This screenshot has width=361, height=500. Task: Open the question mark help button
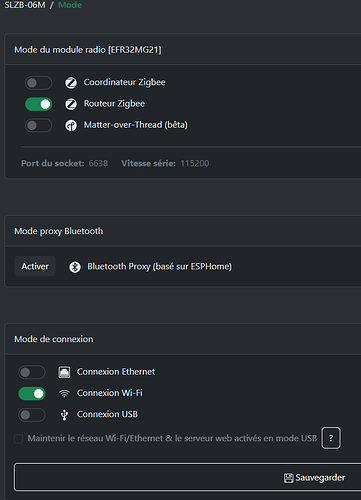pos(331,438)
